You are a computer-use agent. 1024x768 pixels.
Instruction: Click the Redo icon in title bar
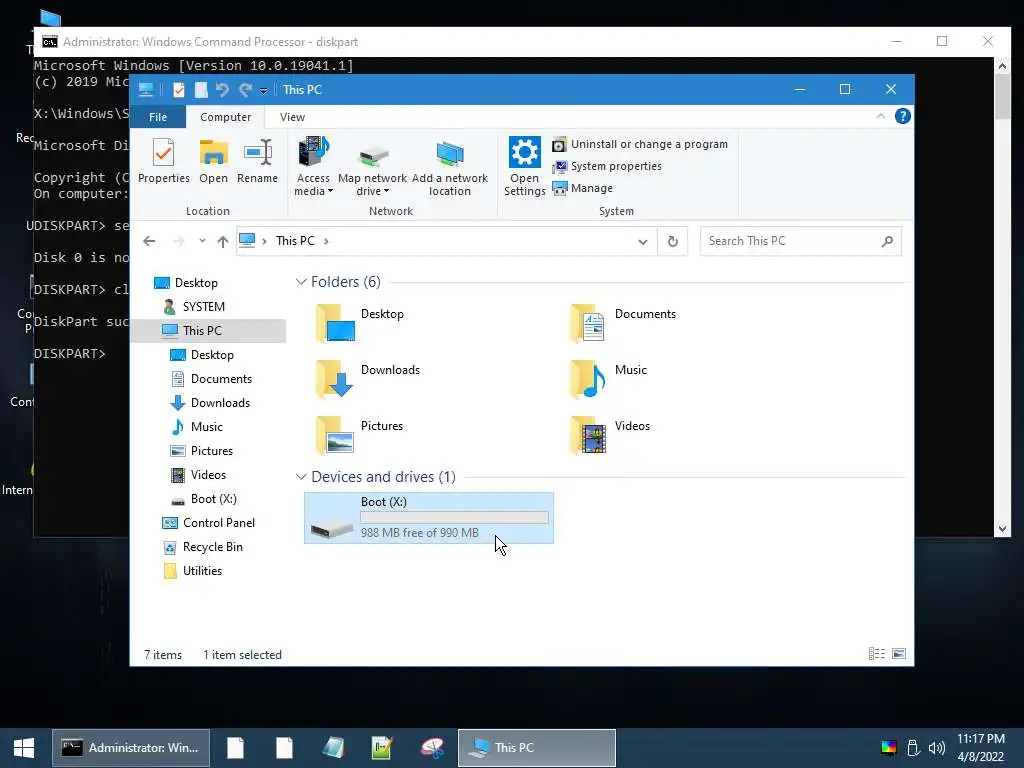pyautogui.click(x=245, y=89)
